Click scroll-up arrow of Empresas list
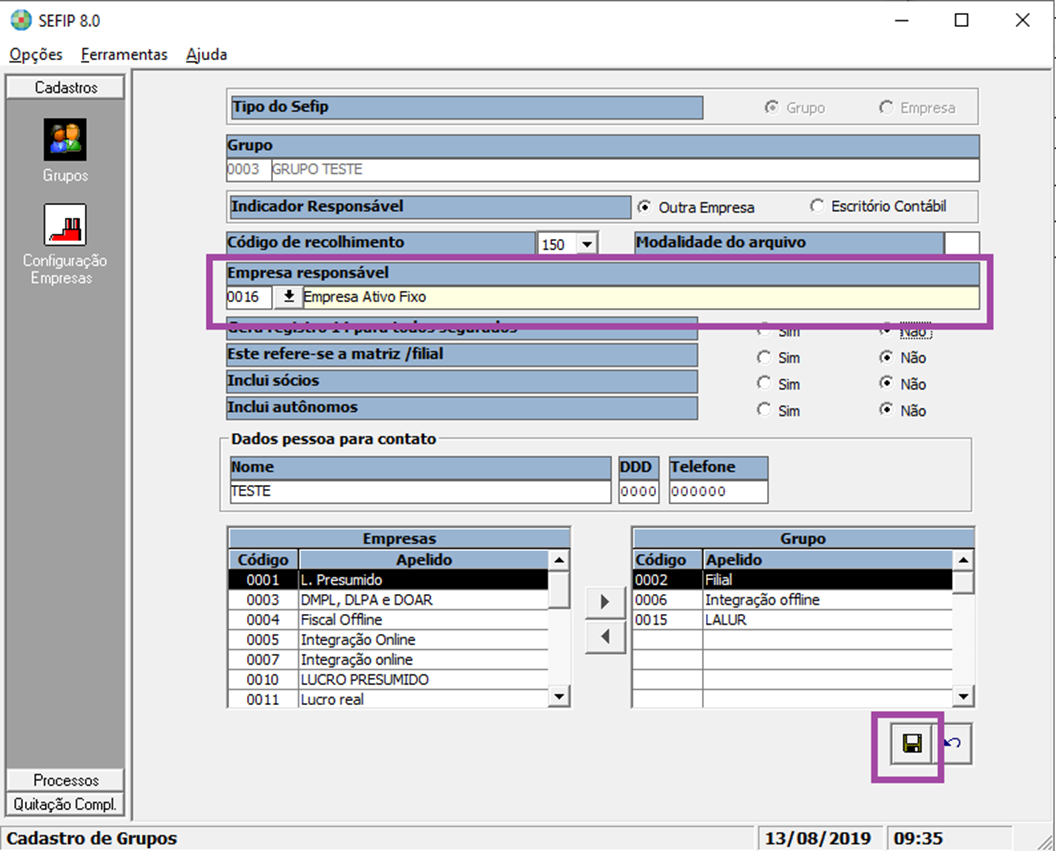The height and width of the screenshot is (851, 1056). (x=559, y=560)
